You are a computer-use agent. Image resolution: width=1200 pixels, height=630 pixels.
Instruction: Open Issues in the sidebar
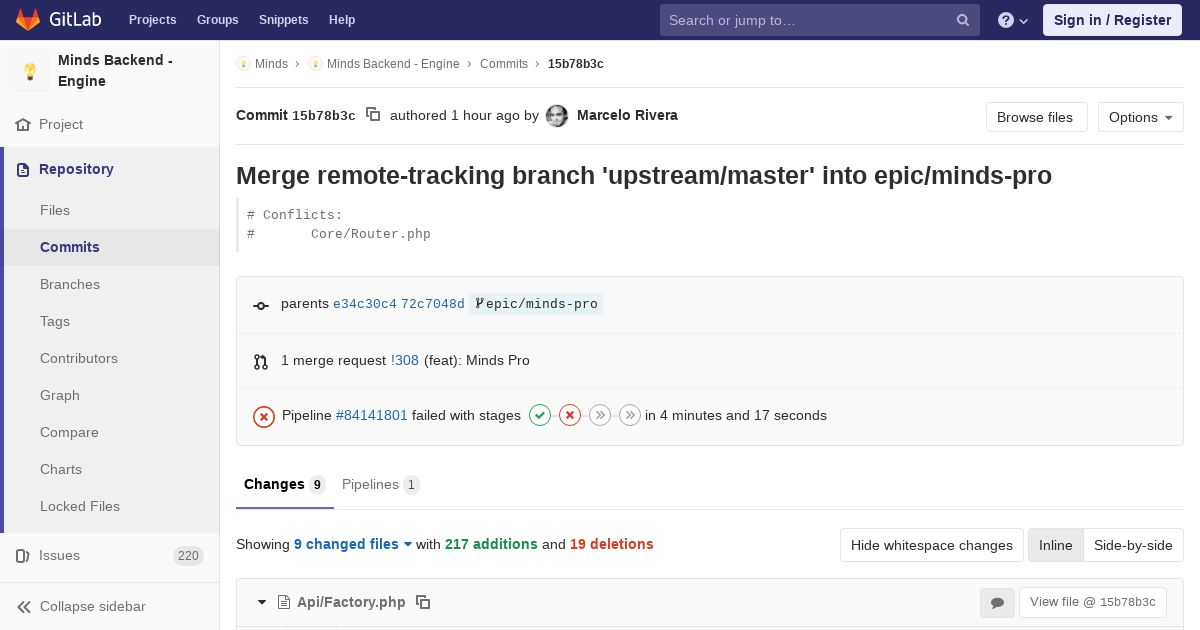(59, 555)
